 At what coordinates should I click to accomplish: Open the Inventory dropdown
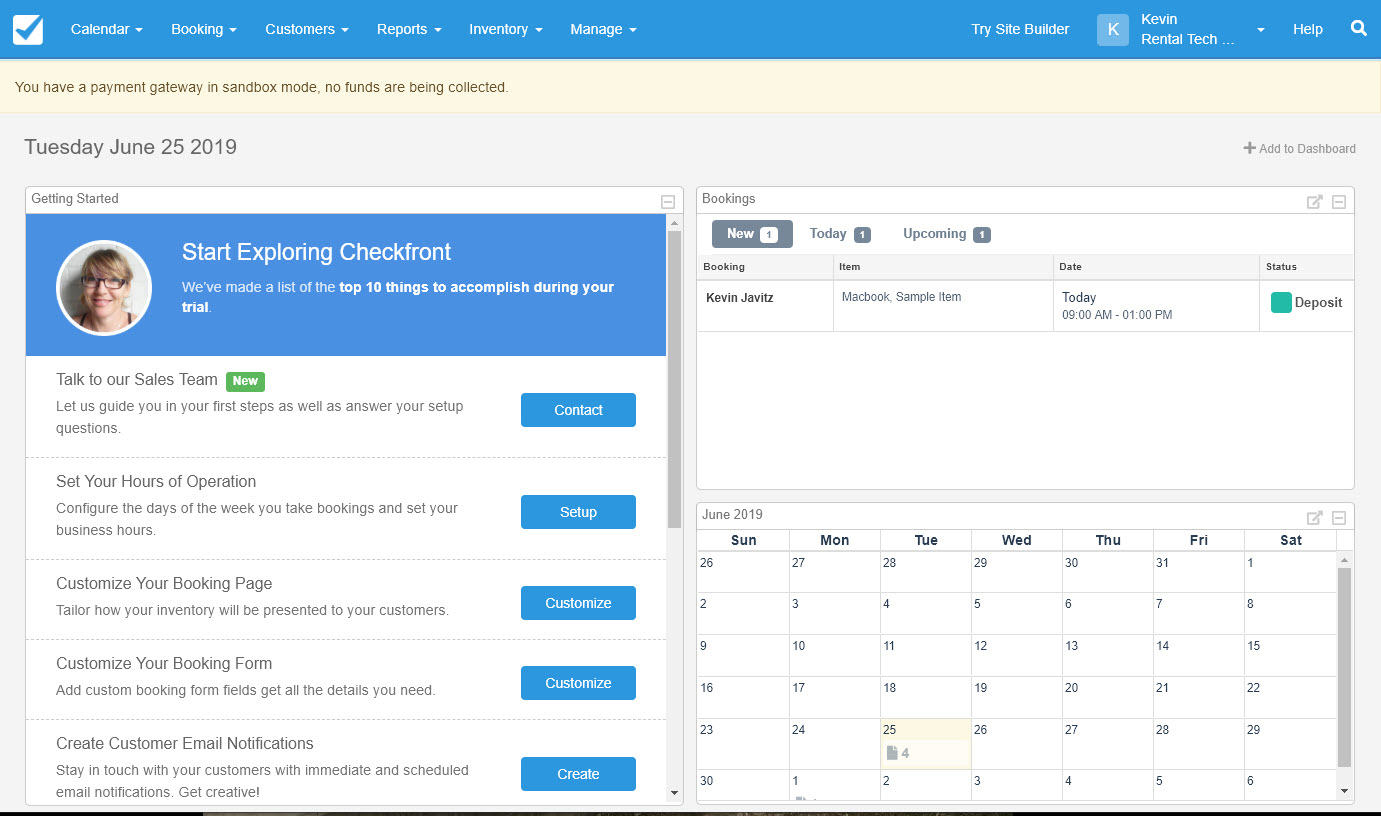tap(504, 29)
